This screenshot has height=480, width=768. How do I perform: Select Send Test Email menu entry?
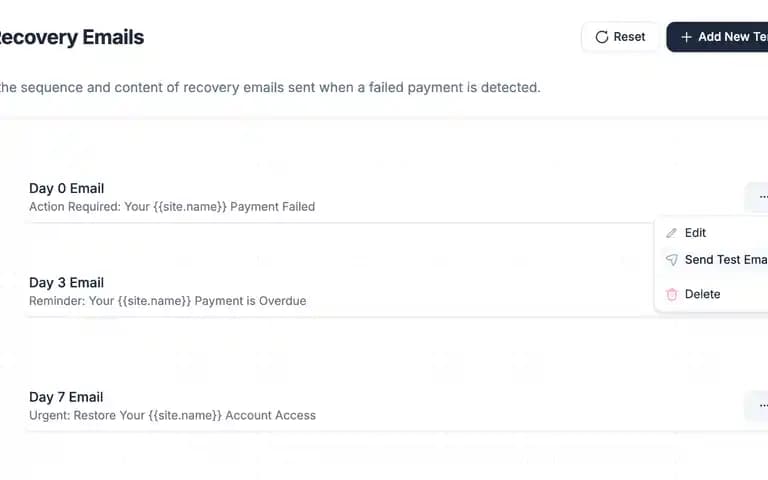pyautogui.click(x=714, y=260)
